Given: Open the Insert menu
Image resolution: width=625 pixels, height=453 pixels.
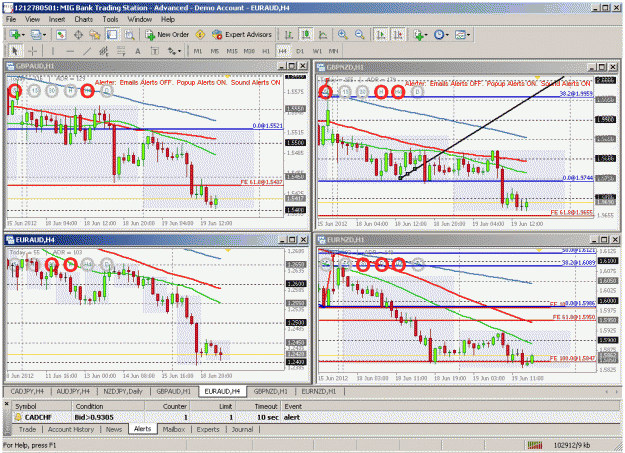Looking at the screenshot, I should click(x=57, y=19).
